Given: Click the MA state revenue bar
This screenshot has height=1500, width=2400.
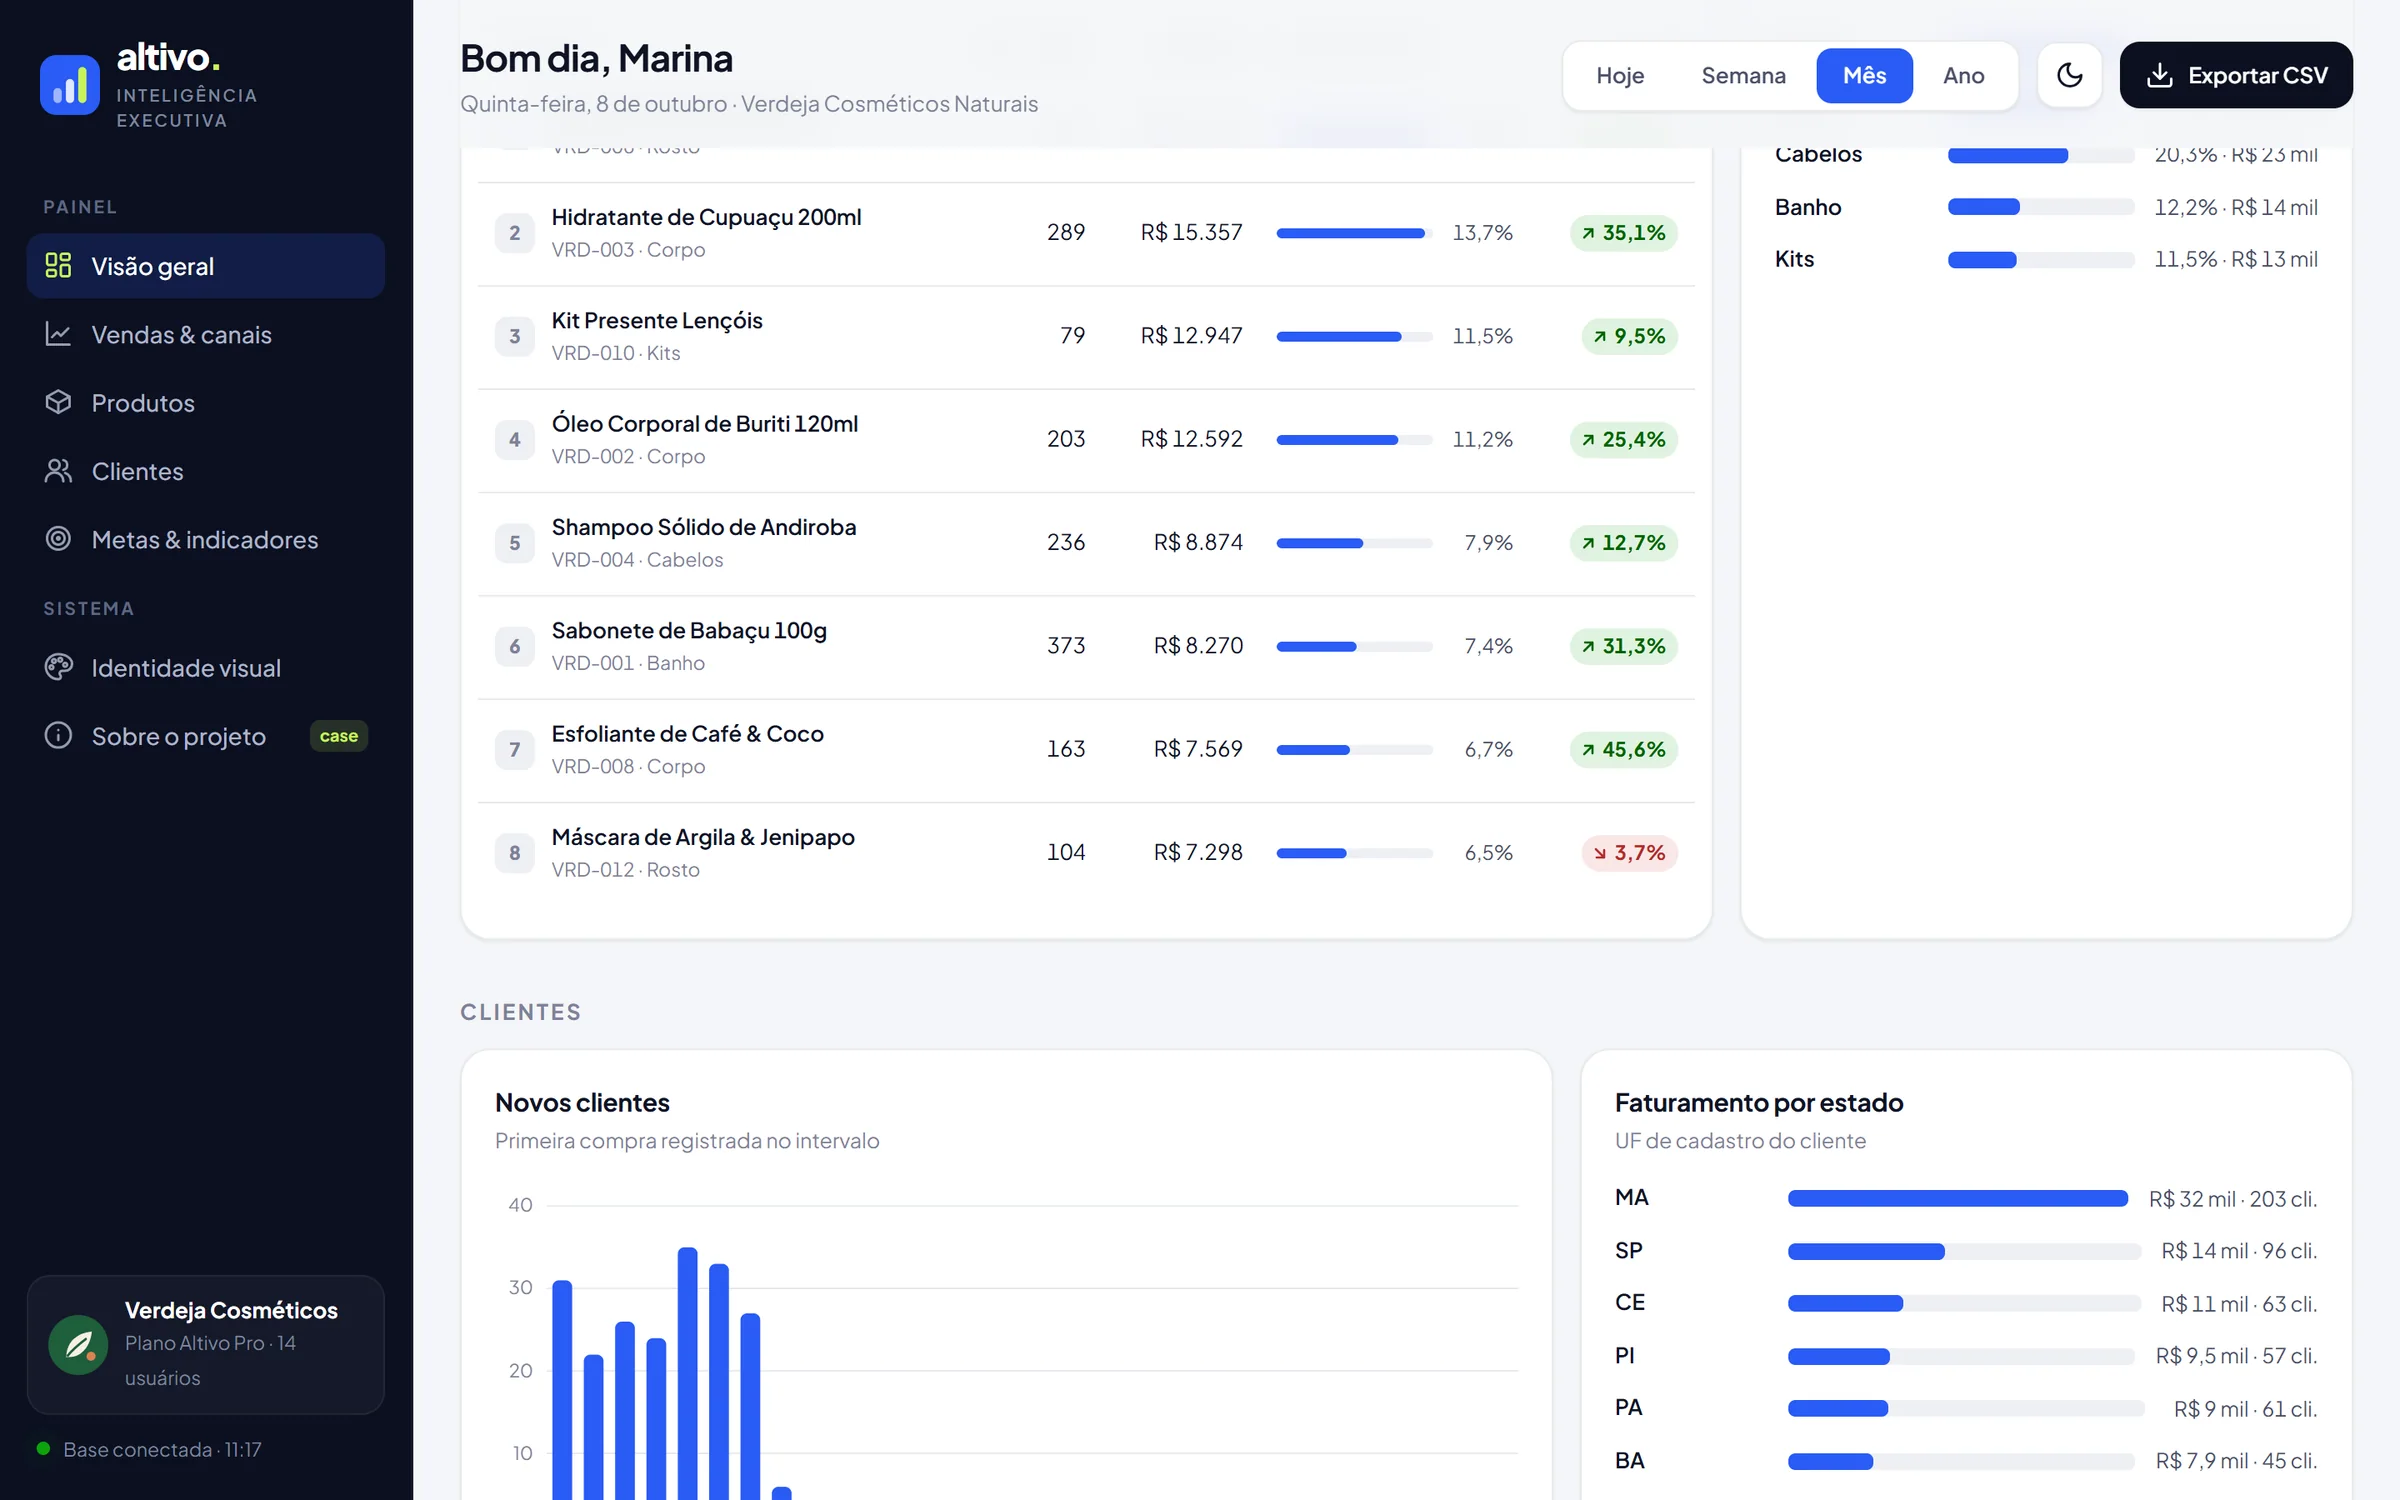Looking at the screenshot, I should pyautogui.click(x=1958, y=1198).
